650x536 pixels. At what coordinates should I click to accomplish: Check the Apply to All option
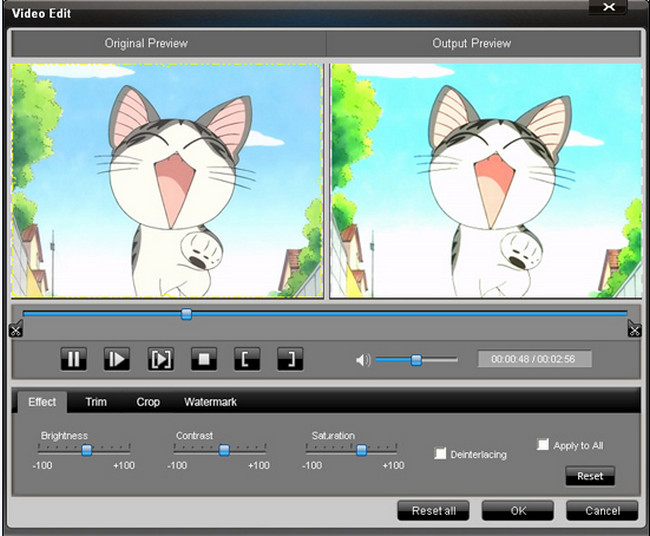click(x=543, y=444)
